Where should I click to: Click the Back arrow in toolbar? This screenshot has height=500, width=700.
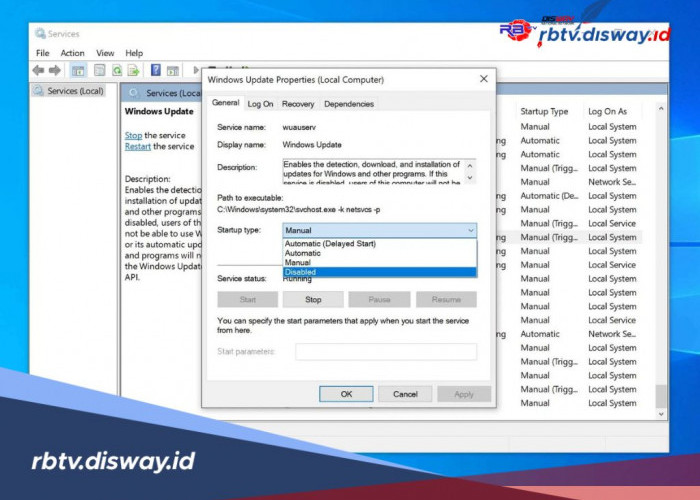click(x=36, y=70)
